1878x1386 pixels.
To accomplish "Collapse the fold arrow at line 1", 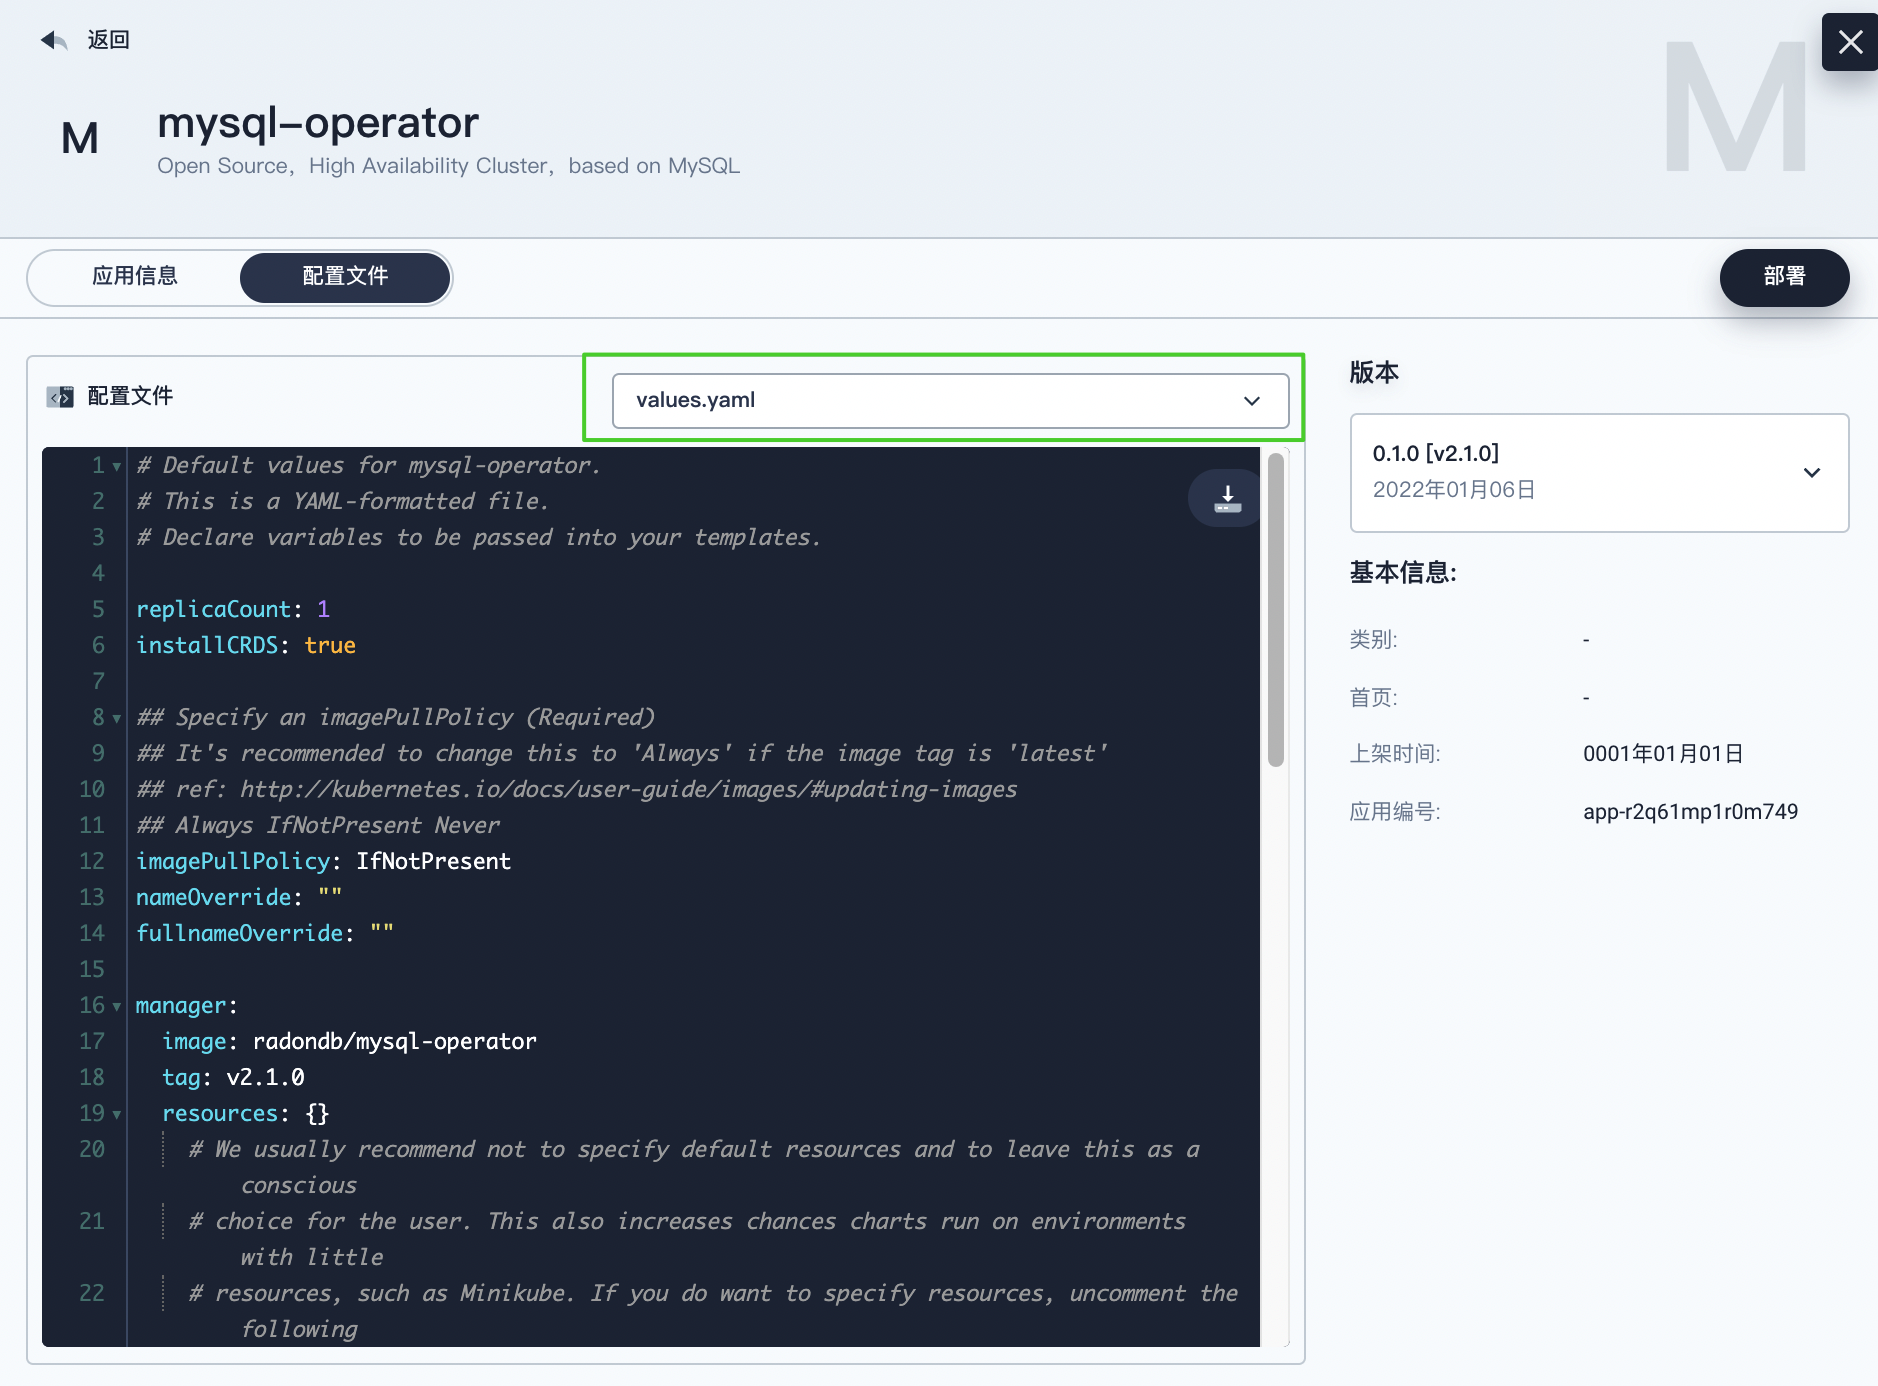I will click(x=117, y=467).
